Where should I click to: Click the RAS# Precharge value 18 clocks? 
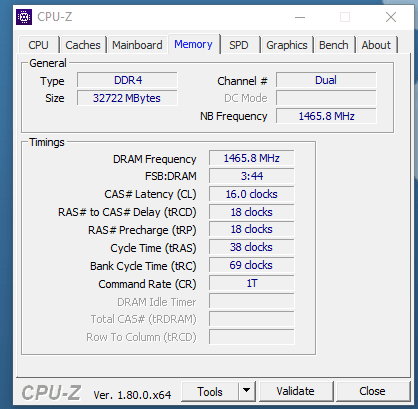coord(252,229)
